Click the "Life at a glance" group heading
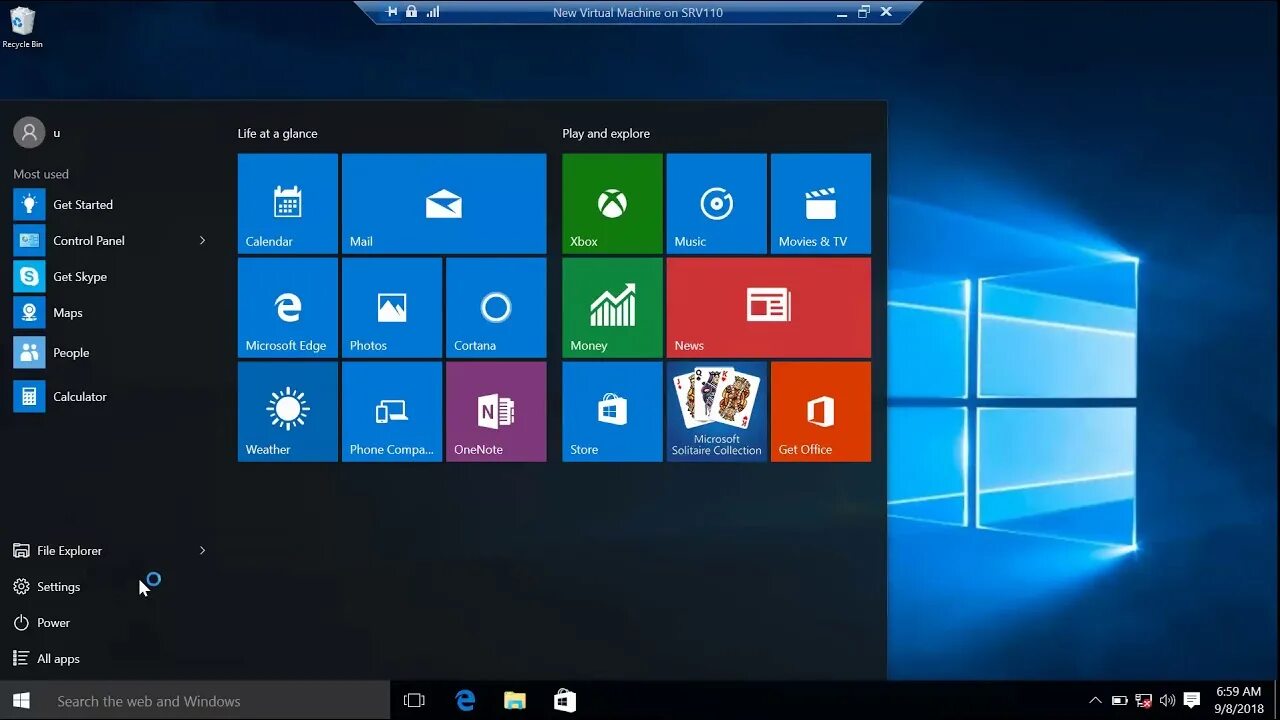1280x720 pixels. pyautogui.click(x=277, y=133)
